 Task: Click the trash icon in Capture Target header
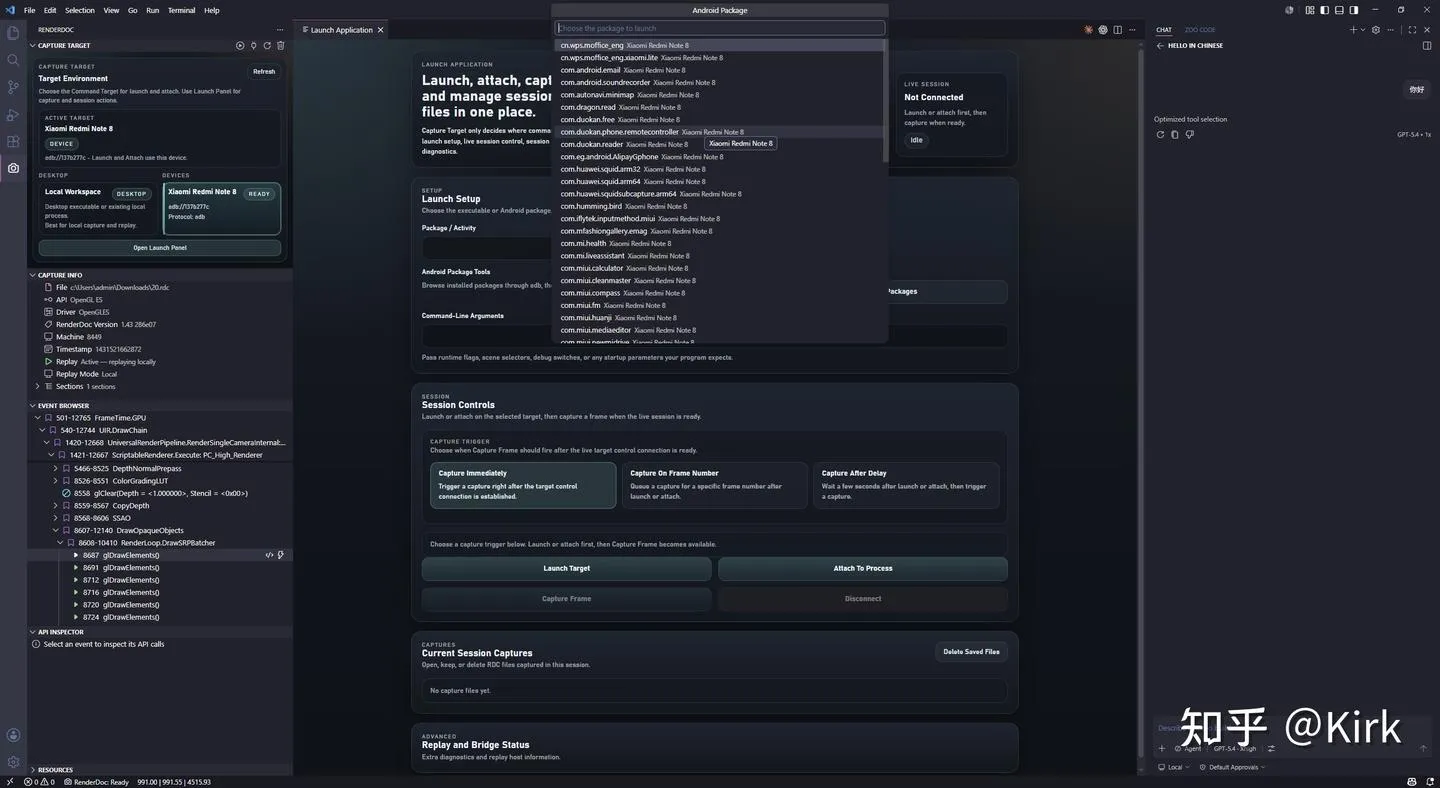click(281, 45)
